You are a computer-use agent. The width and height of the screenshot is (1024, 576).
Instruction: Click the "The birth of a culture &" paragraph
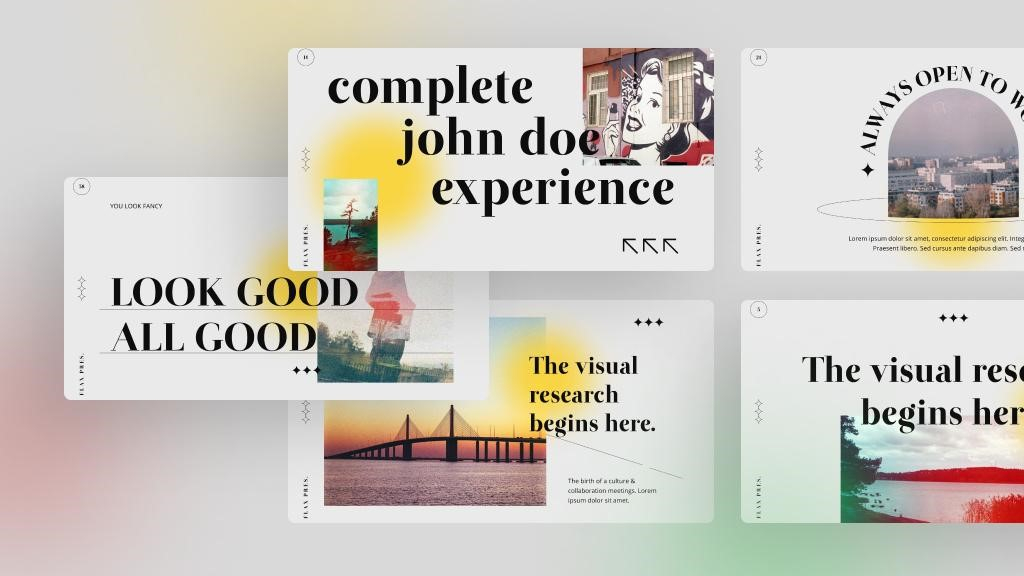(x=612, y=490)
